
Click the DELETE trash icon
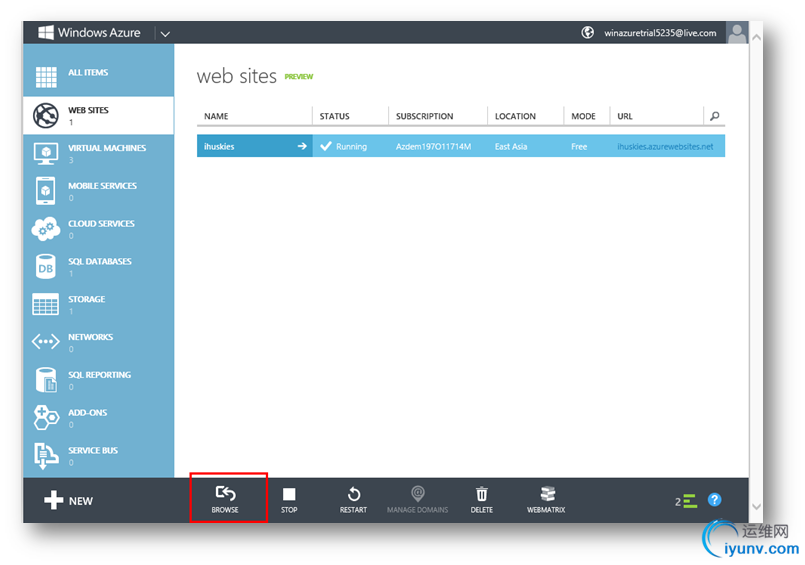[482, 494]
